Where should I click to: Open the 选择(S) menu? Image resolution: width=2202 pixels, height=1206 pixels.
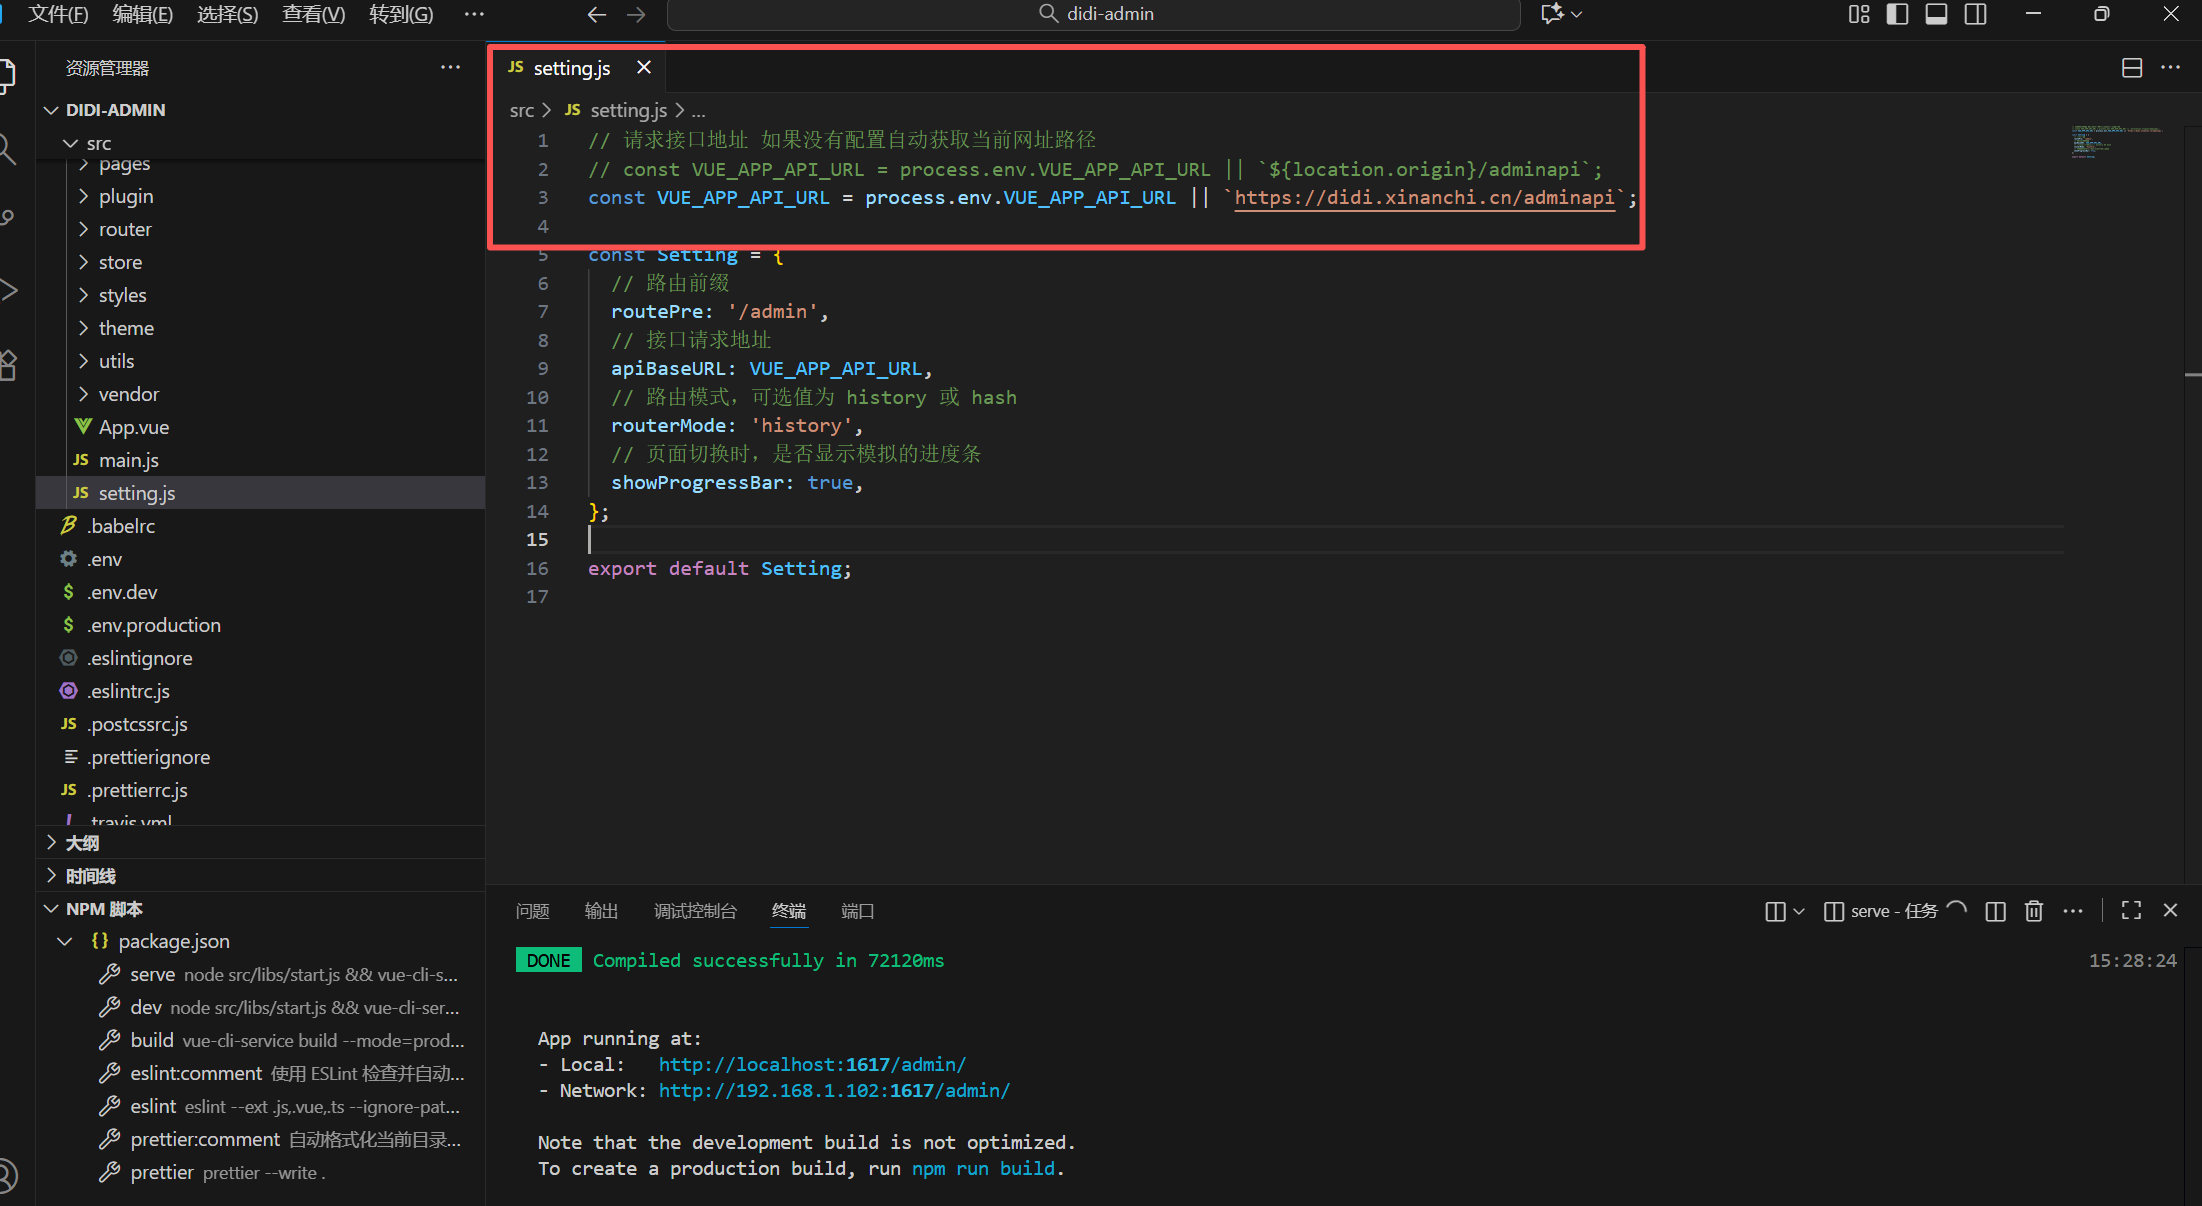(x=227, y=14)
